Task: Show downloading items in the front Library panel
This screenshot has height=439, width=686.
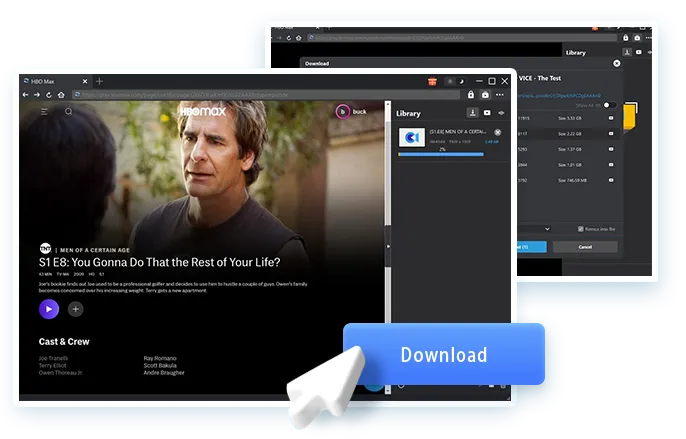Action: click(472, 113)
